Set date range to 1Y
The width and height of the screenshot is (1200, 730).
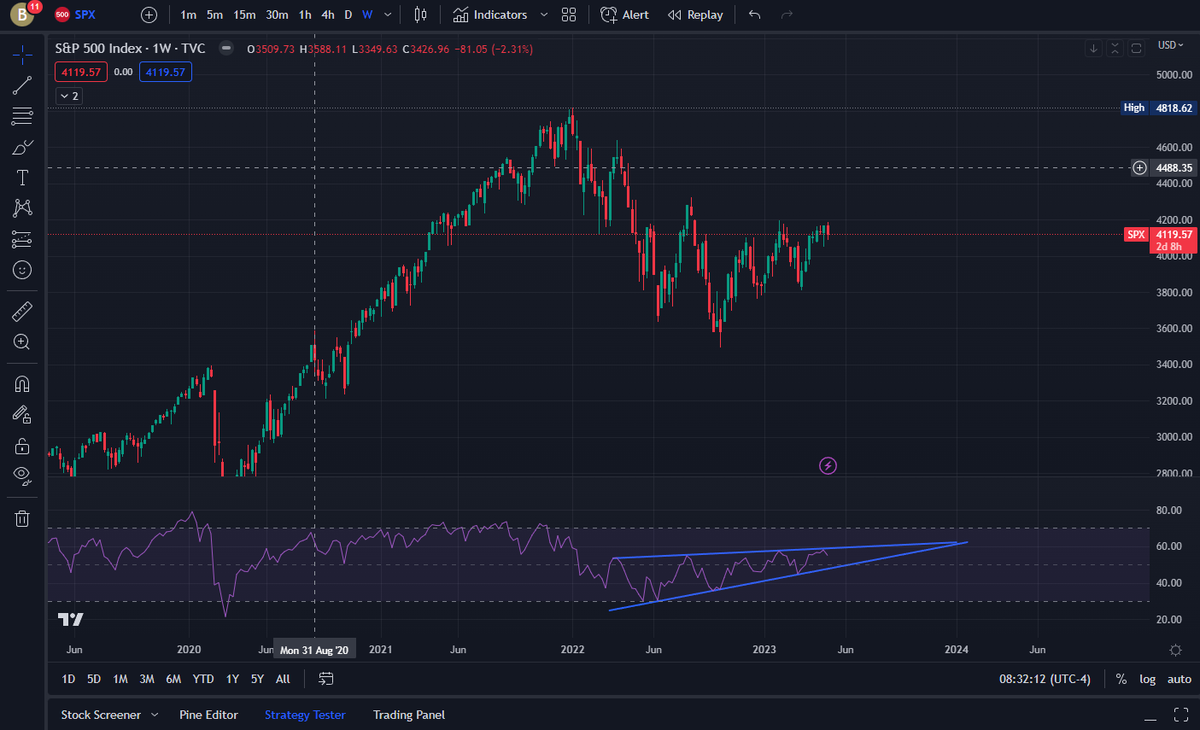232,679
